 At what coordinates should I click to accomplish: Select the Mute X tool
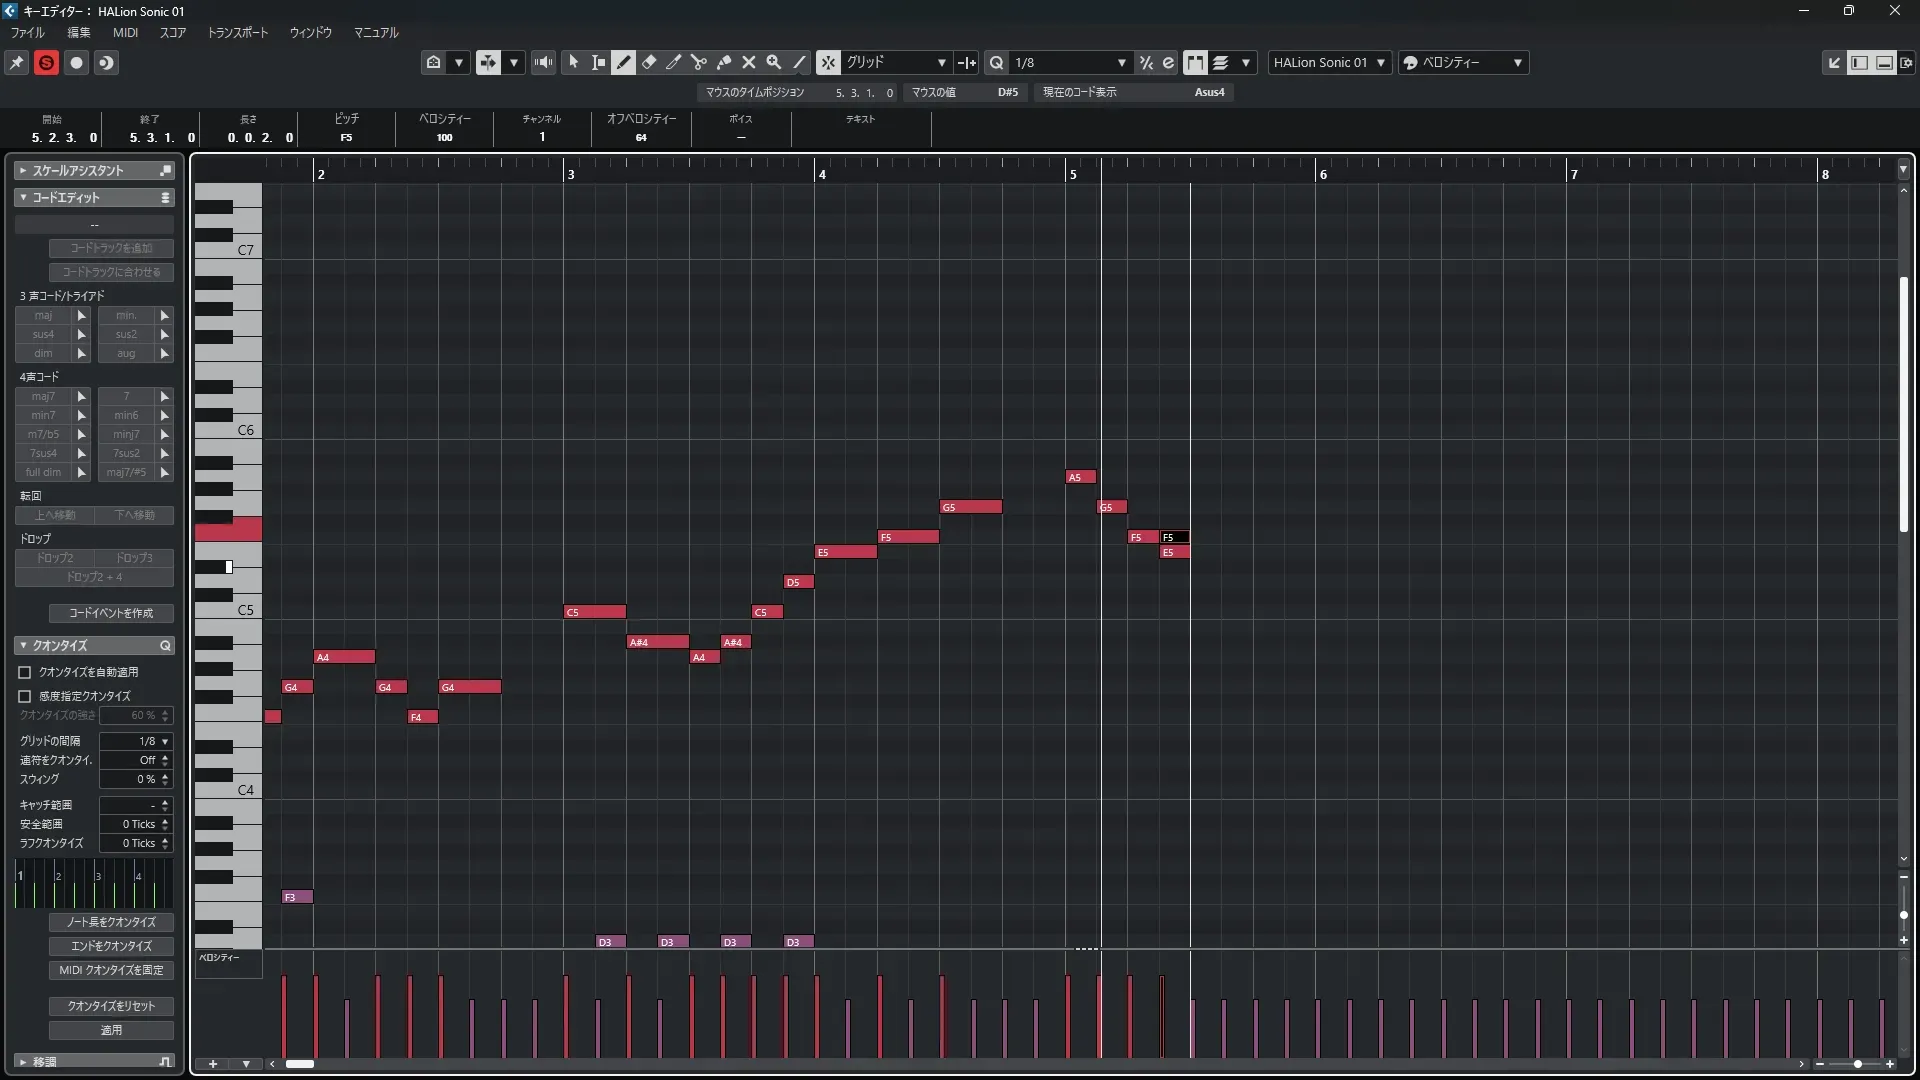pyautogui.click(x=749, y=62)
